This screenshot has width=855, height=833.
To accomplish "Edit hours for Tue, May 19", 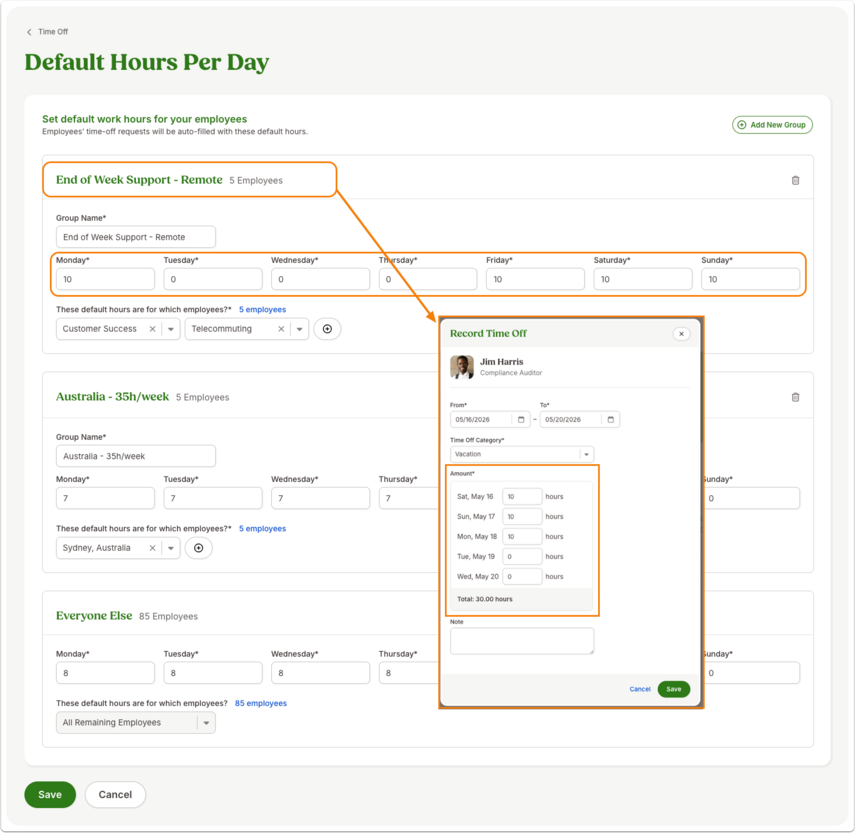I will click(522, 557).
